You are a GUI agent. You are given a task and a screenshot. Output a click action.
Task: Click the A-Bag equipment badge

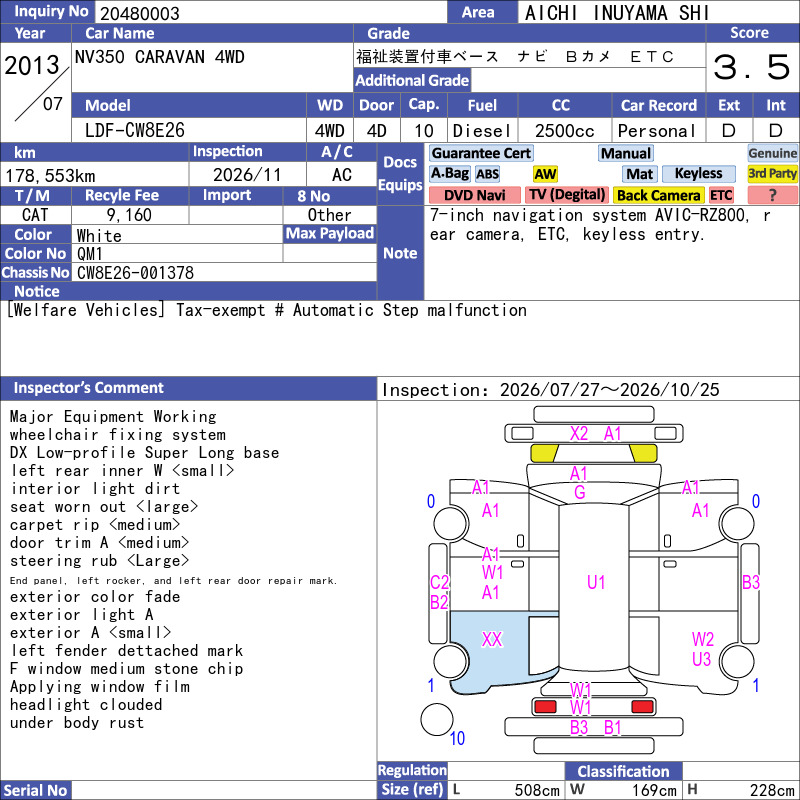pyautogui.click(x=449, y=174)
